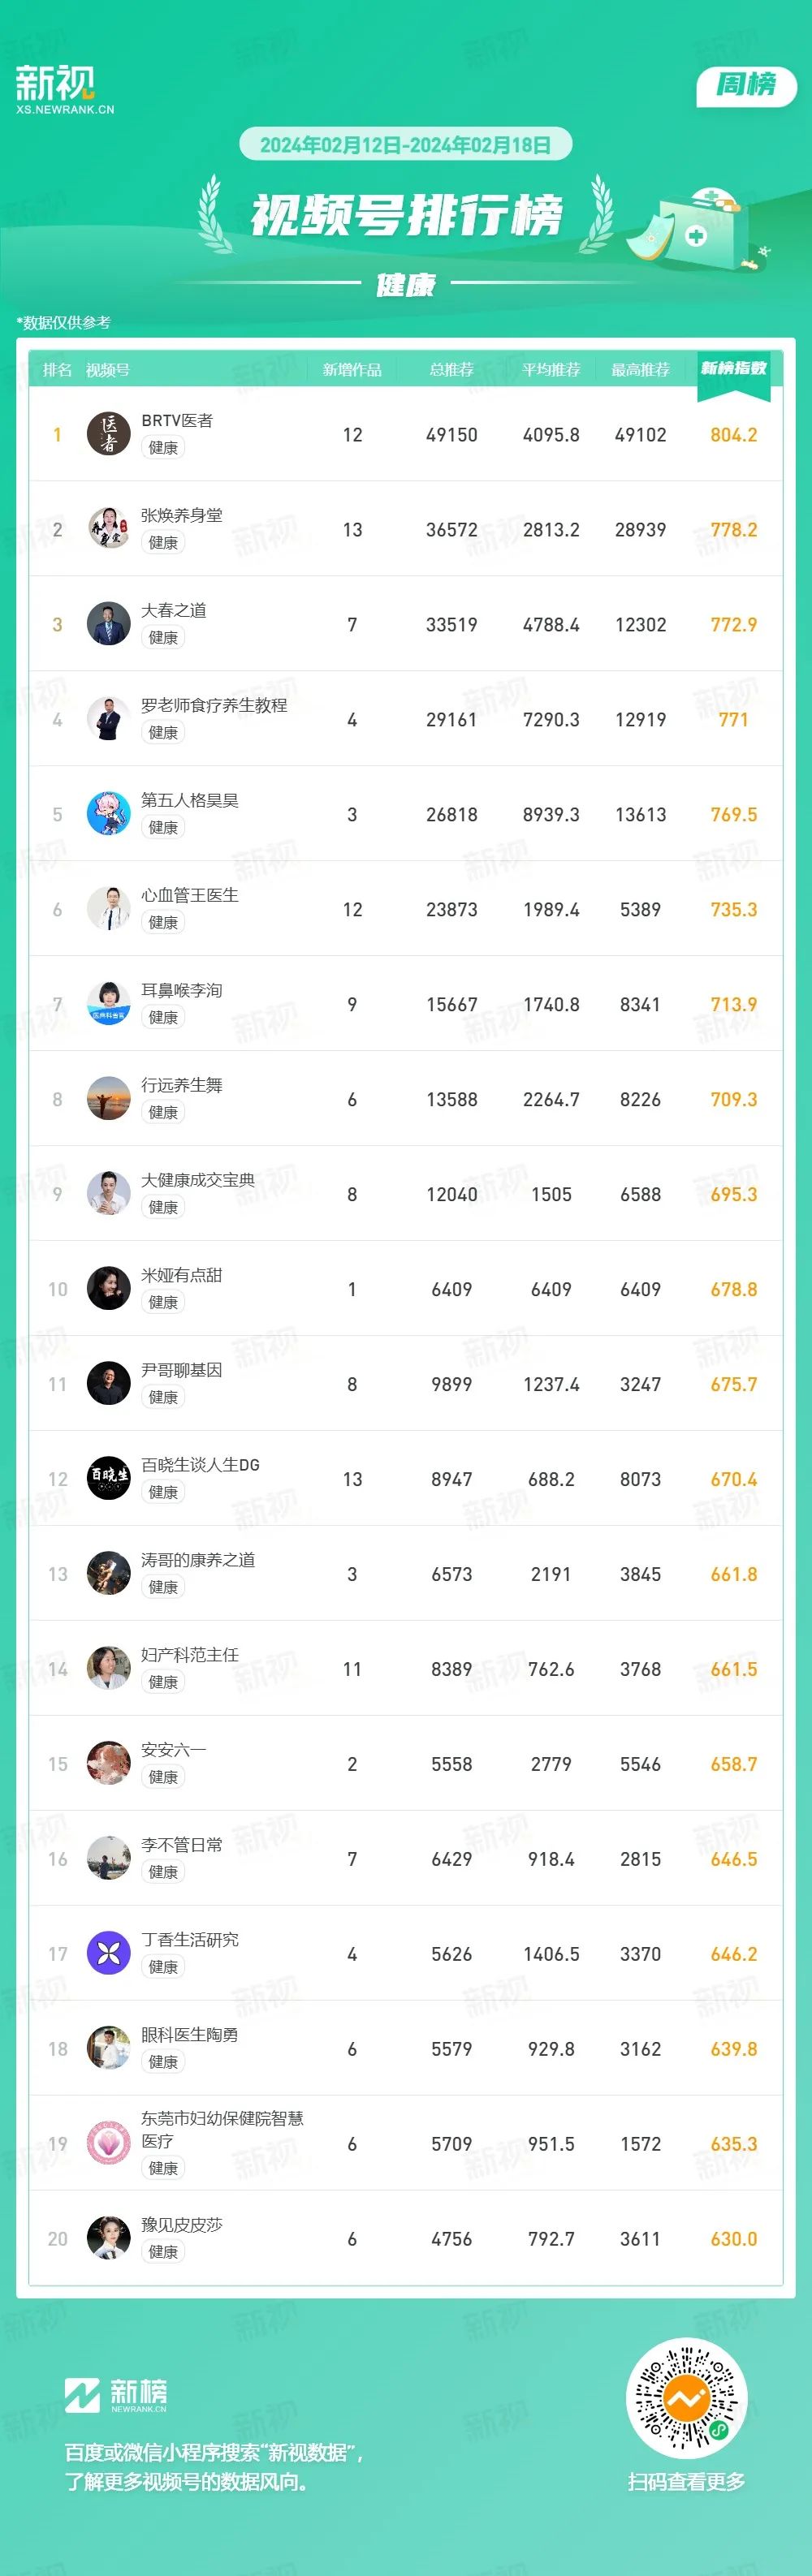This screenshot has width=812, height=2576.
Task: Click the date range 2024年02月12日 pill
Action: [405, 144]
